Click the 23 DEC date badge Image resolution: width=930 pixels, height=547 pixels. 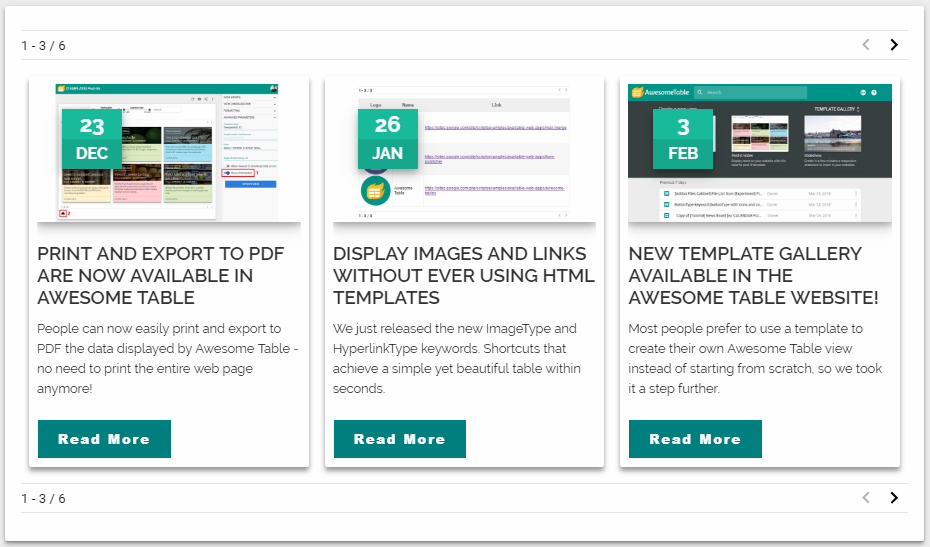(x=92, y=139)
